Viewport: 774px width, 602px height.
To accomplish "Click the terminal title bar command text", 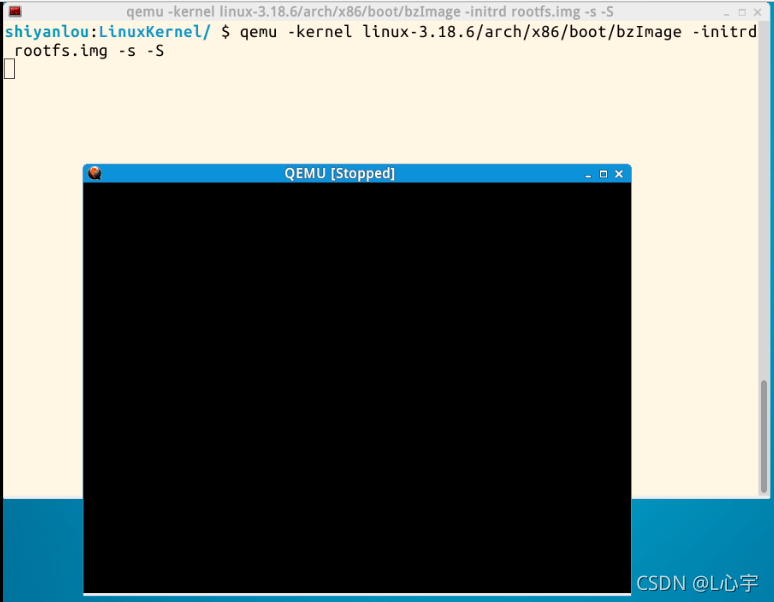I will pos(370,11).
